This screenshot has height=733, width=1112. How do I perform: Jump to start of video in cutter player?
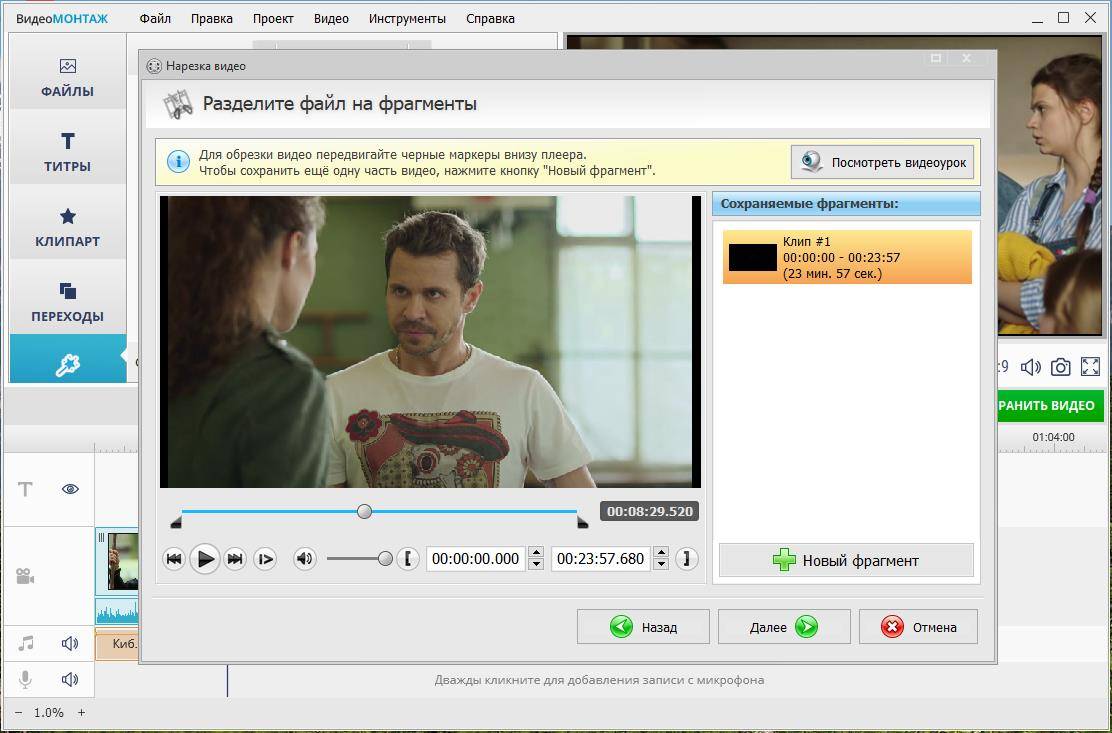pos(174,559)
